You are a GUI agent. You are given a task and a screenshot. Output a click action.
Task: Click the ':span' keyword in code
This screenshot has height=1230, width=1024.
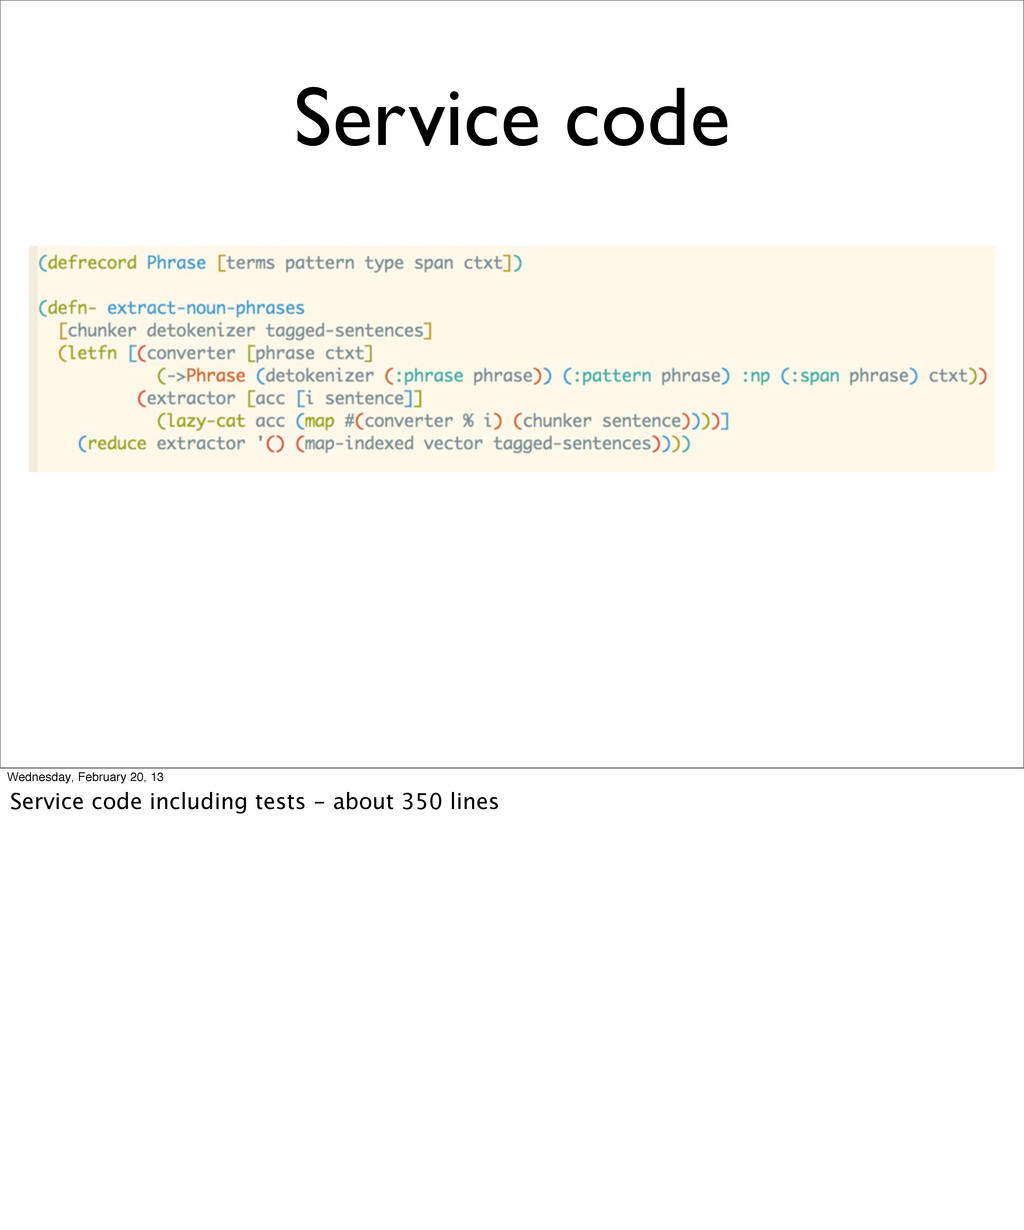coord(814,376)
